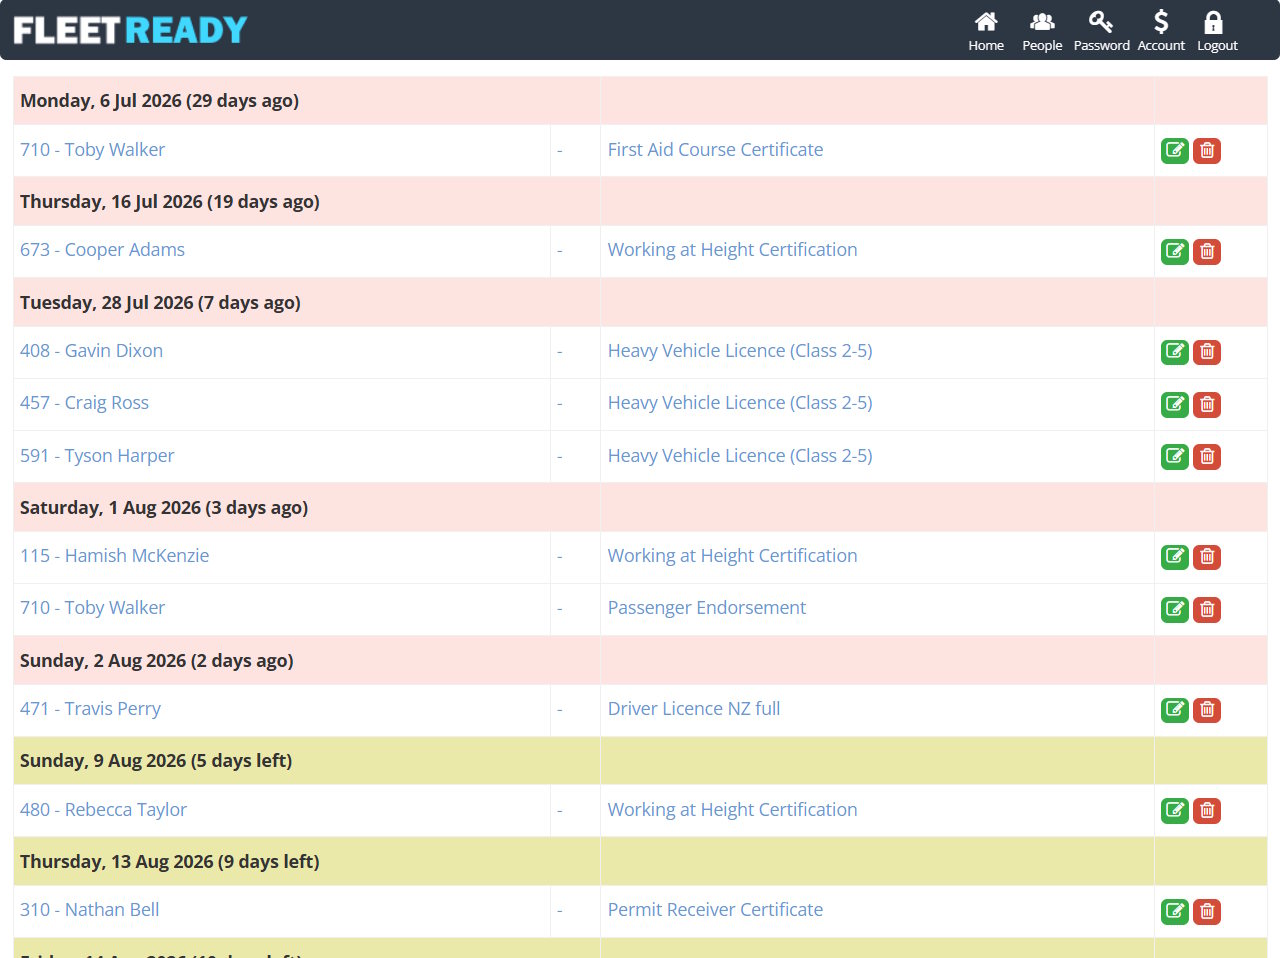Select the Sunday, 2 Aug 2026 date heading
The image size is (1280, 958).
[157, 661]
